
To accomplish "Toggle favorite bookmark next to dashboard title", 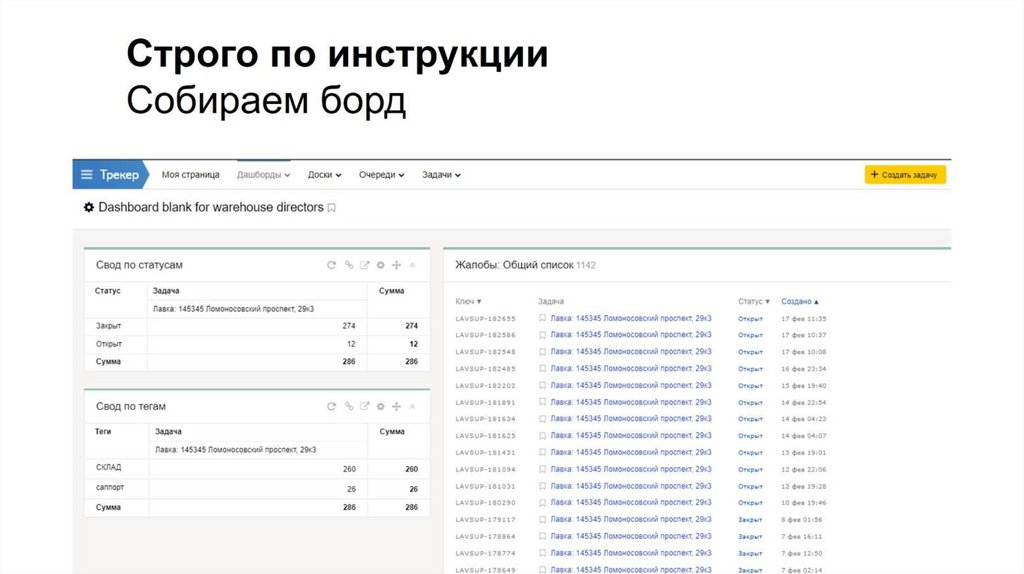I will pyautogui.click(x=332, y=208).
